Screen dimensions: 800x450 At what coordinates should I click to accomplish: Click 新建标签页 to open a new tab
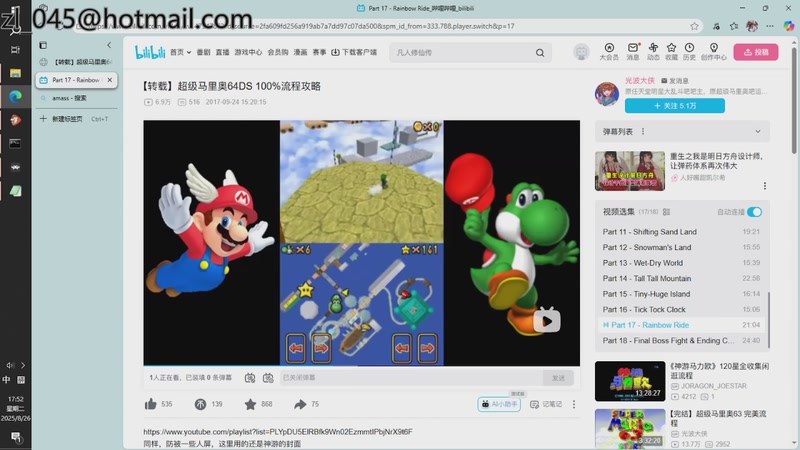[77, 119]
